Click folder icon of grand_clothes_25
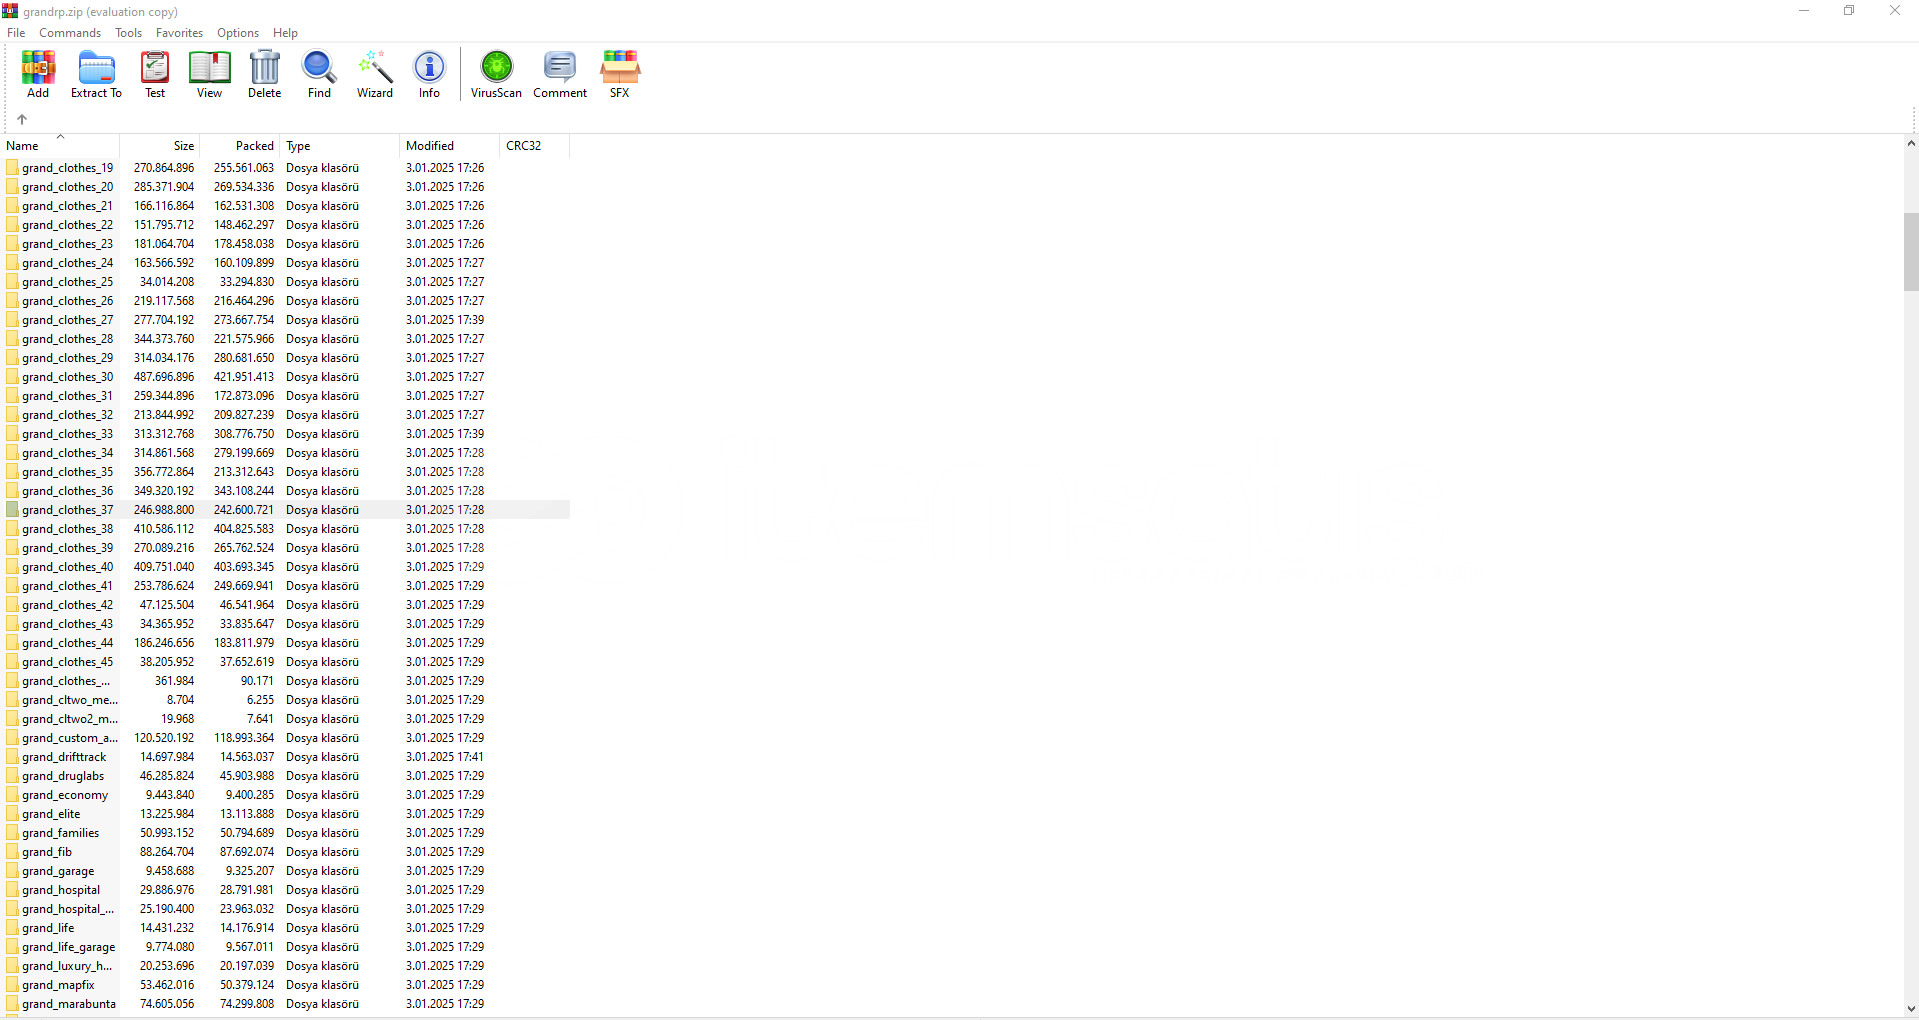 pos(12,282)
